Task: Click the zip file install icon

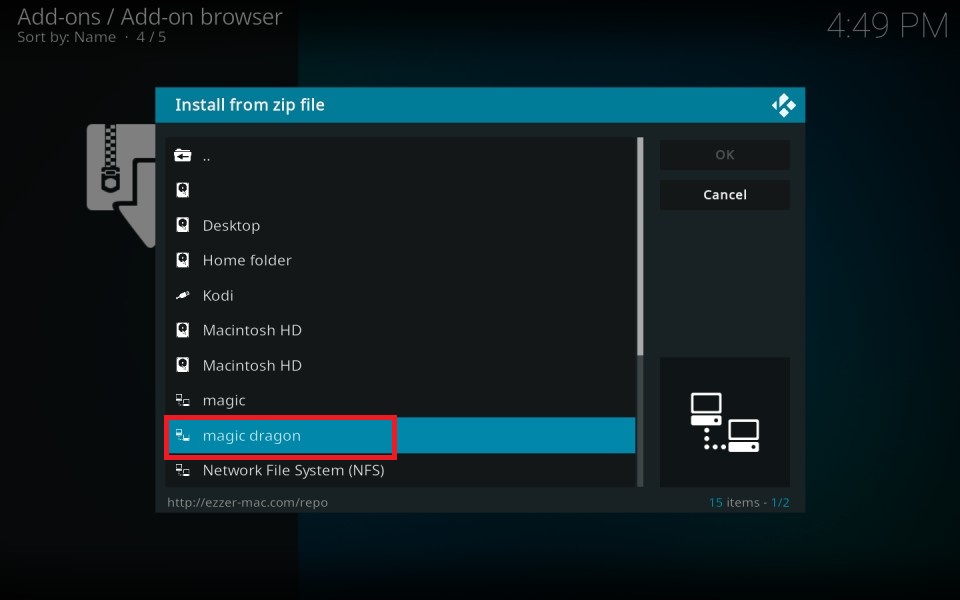Action: coord(121,185)
